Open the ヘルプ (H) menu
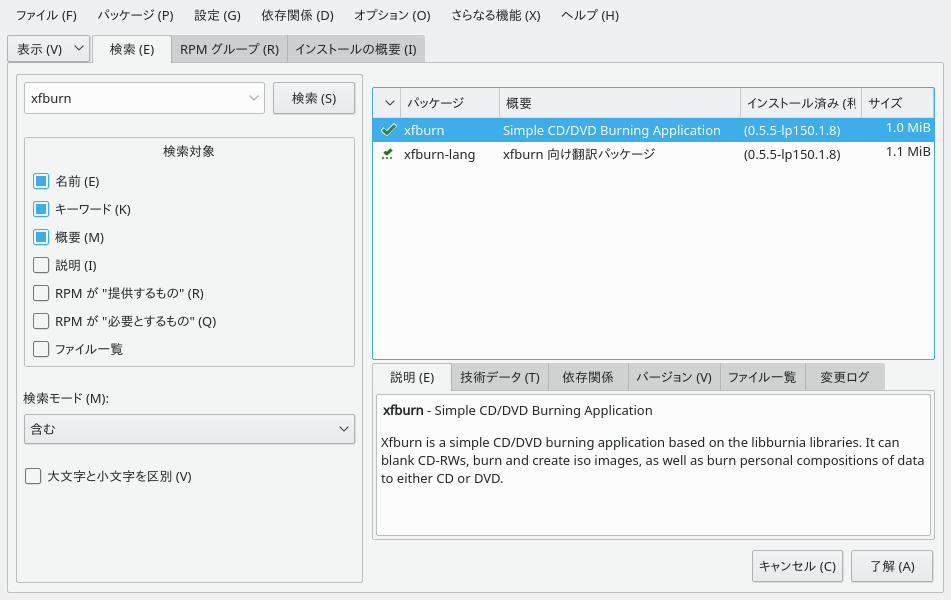This screenshot has height=600, width=951. coord(590,15)
